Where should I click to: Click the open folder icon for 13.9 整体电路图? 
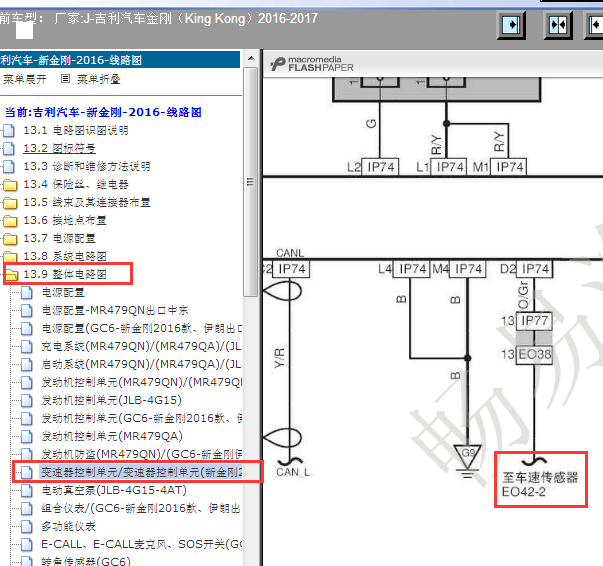(x=11, y=275)
